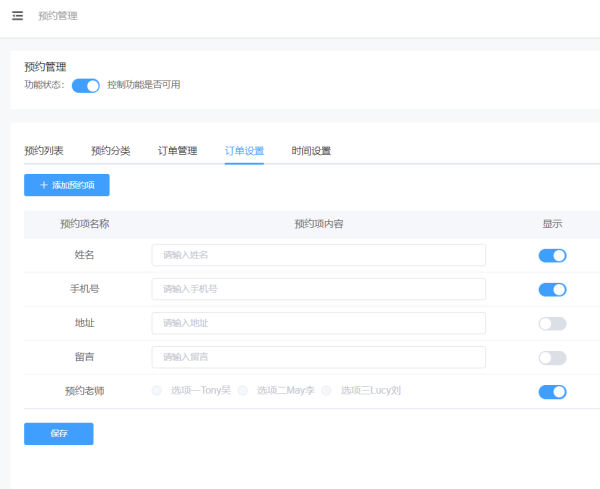This screenshot has height=489, width=600.
Task: Click the 预约项内容 column header
Action: pyautogui.click(x=318, y=224)
